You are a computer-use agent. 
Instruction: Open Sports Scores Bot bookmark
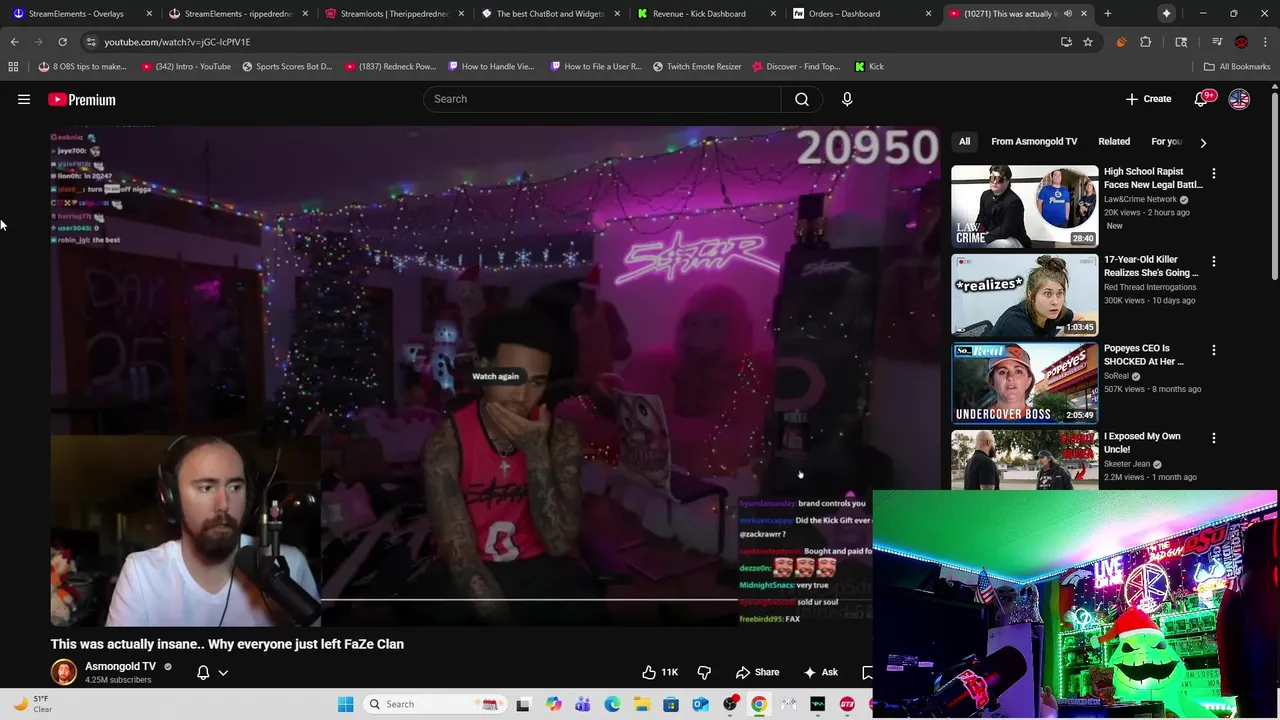(x=286, y=66)
